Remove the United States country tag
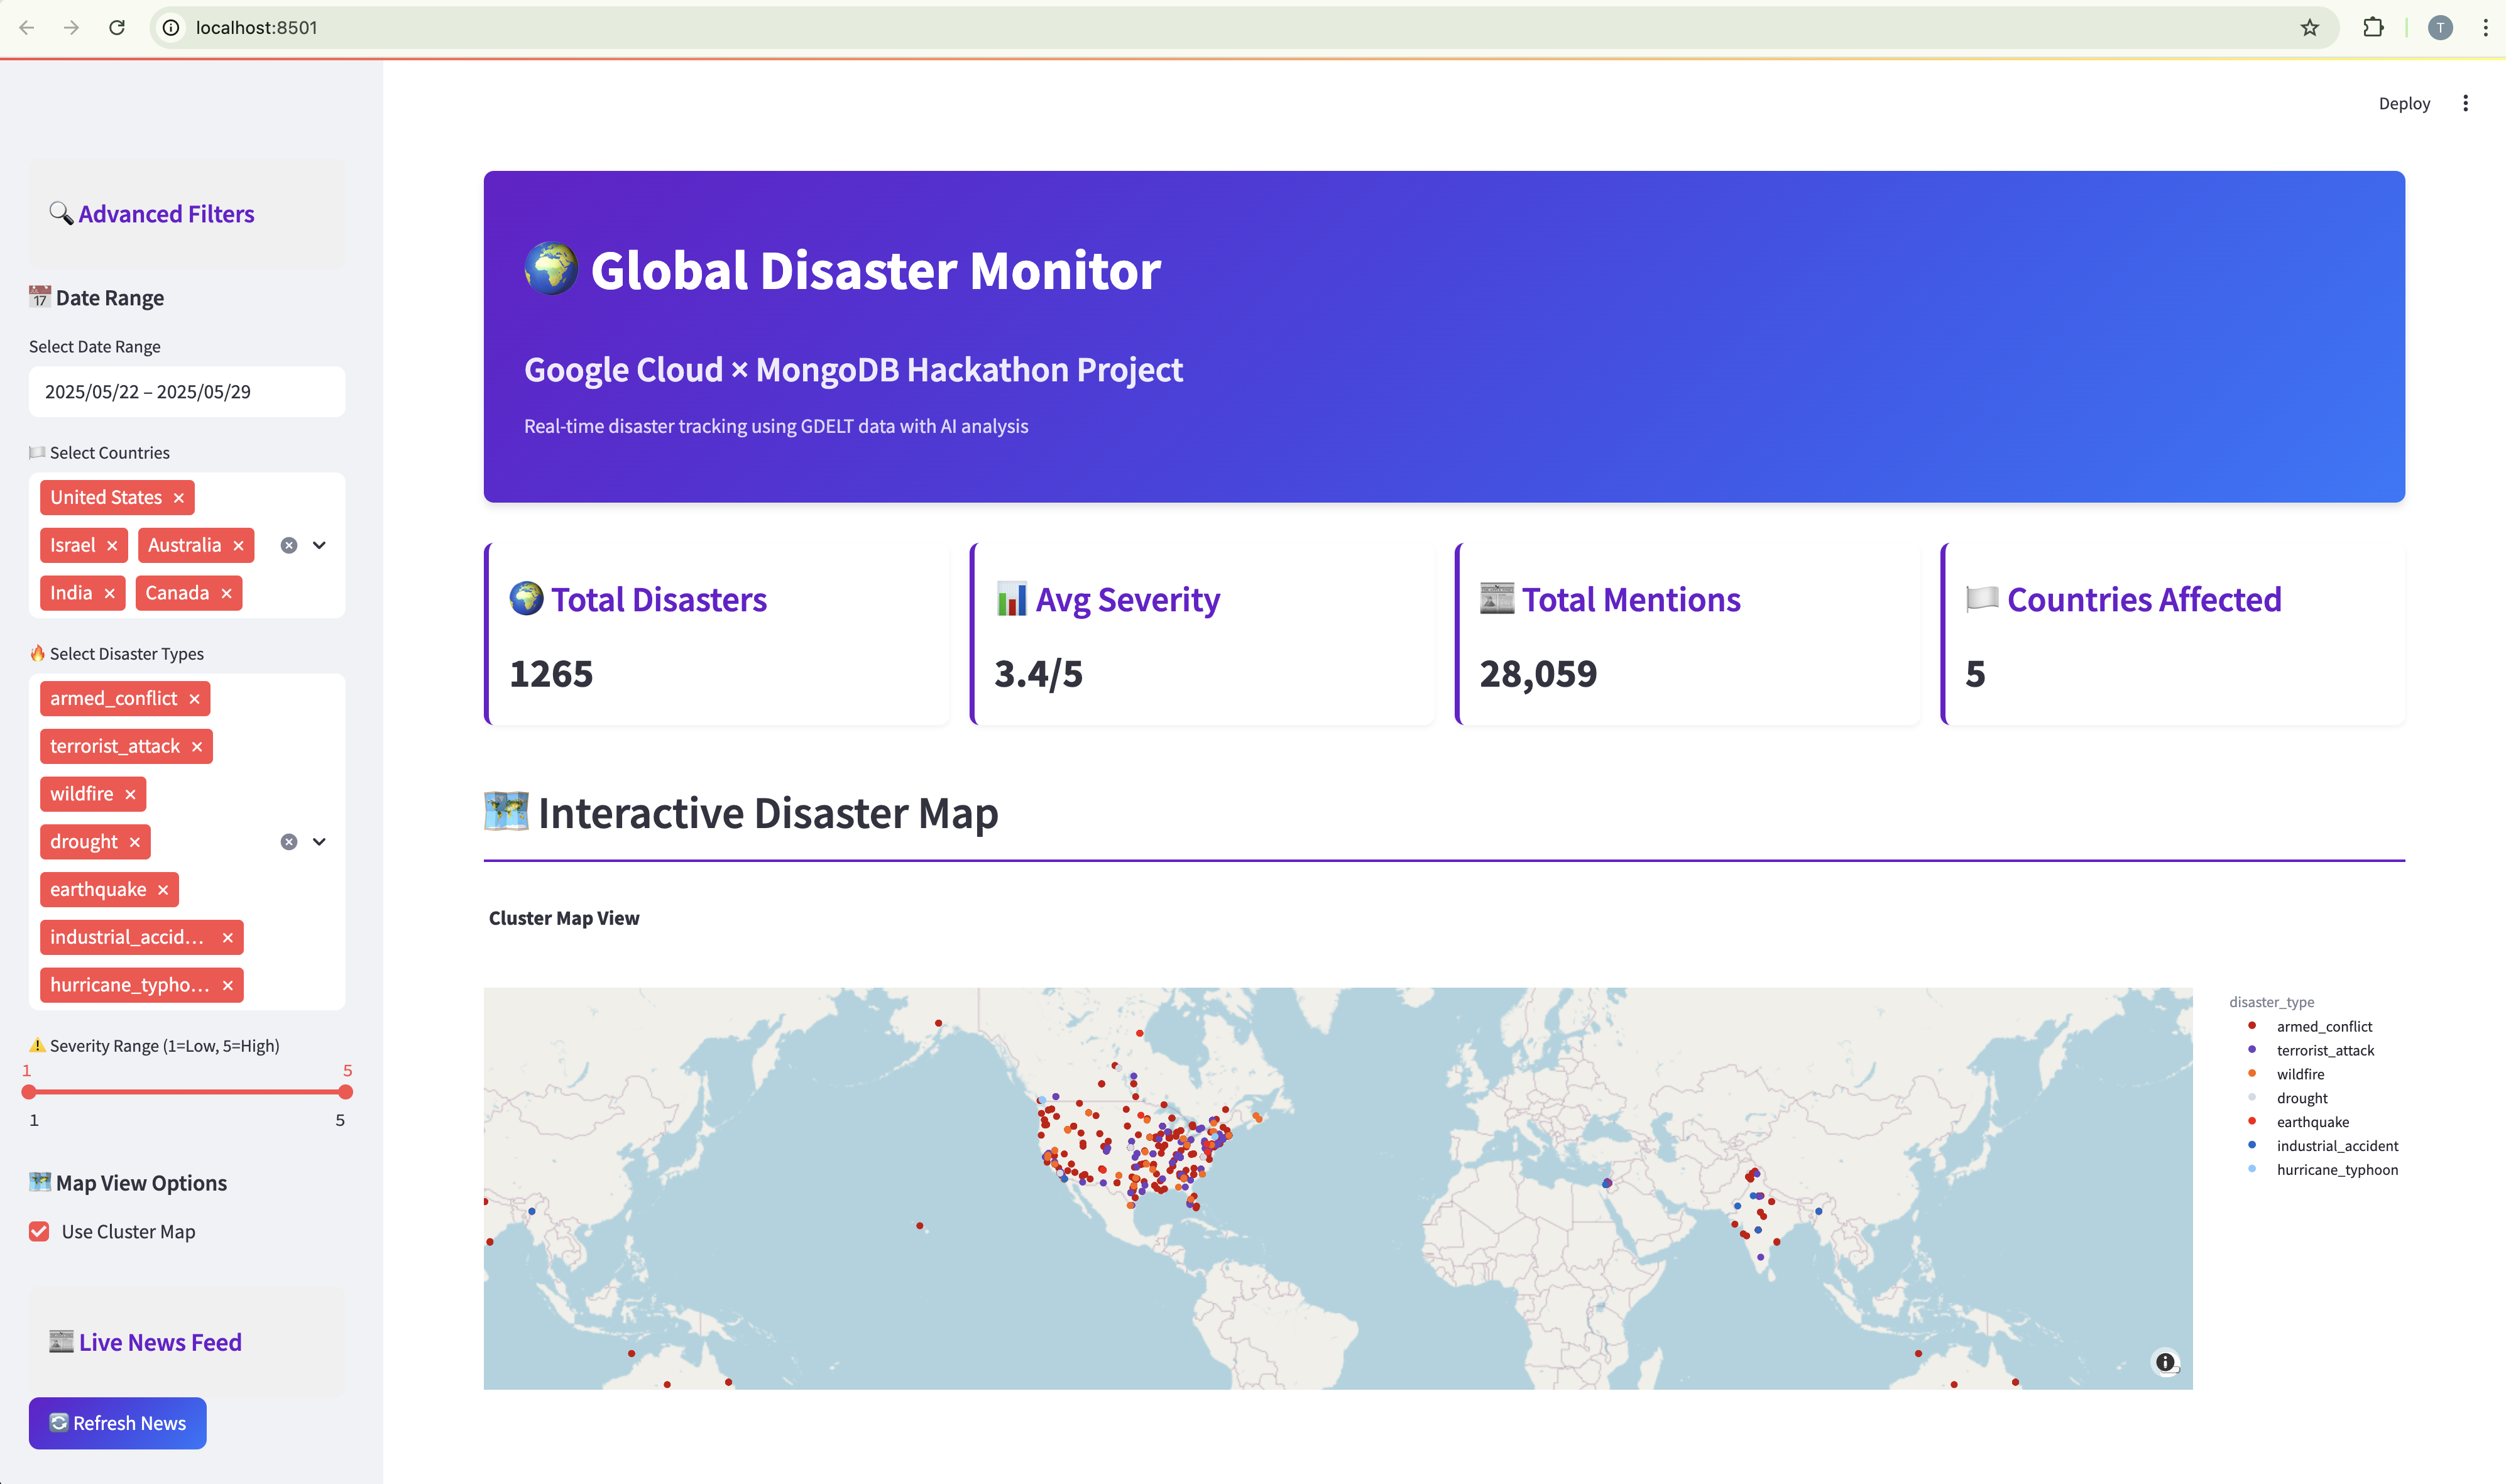The image size is (2506, 1484). (178, 498)
